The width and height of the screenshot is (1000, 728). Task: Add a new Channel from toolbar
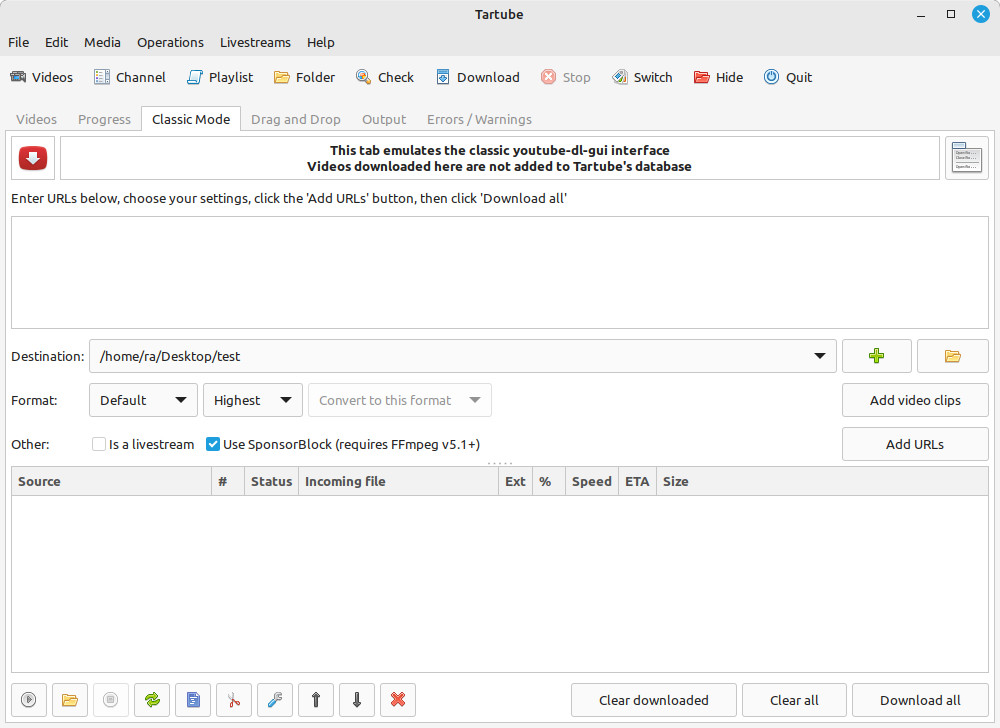pyautogui.click(x=129, y=77)
